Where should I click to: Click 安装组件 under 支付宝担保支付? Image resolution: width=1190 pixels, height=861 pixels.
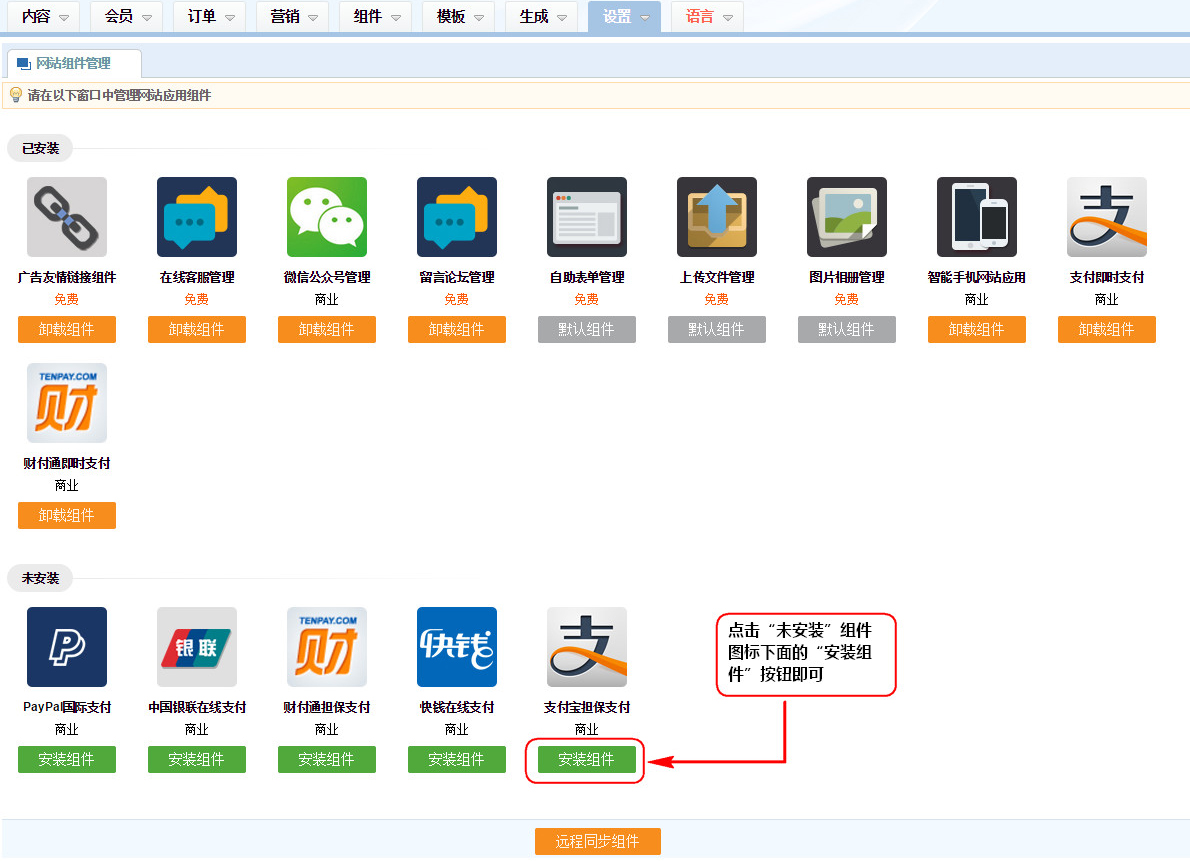(587, 760)
